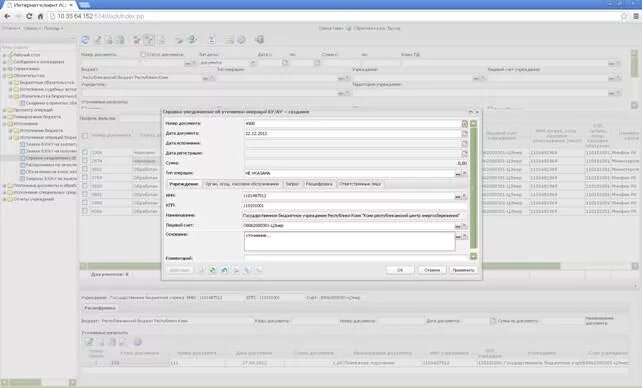Click the OK button in dialog
Image resolution: width=642 pixels, height=388 pixels.
[400, 270]
